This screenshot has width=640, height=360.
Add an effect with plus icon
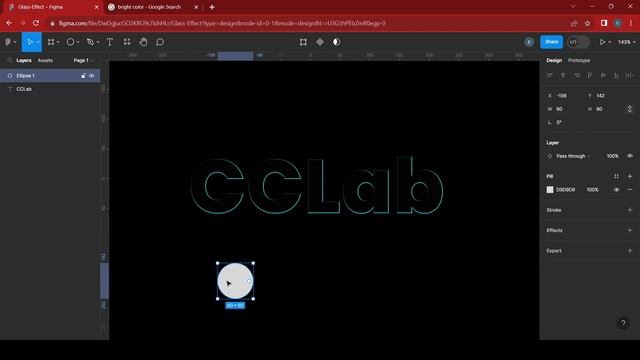pyautogui.click(x=630, y=231)
